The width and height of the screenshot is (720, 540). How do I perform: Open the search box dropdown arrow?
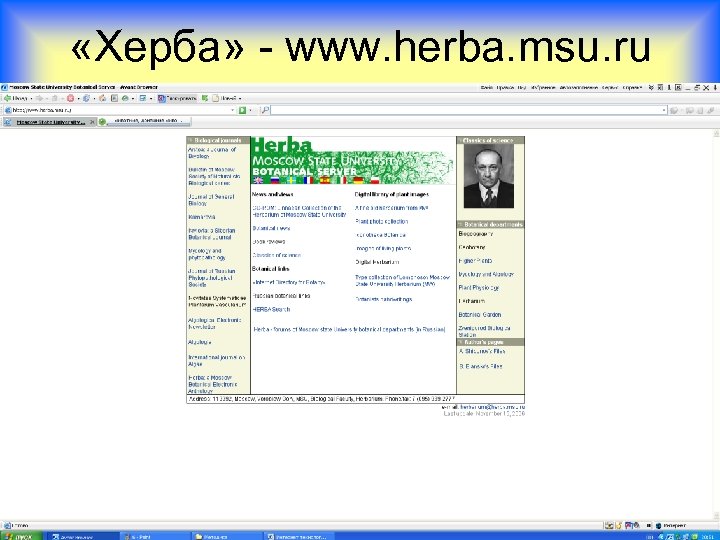(x=664, y=110)
